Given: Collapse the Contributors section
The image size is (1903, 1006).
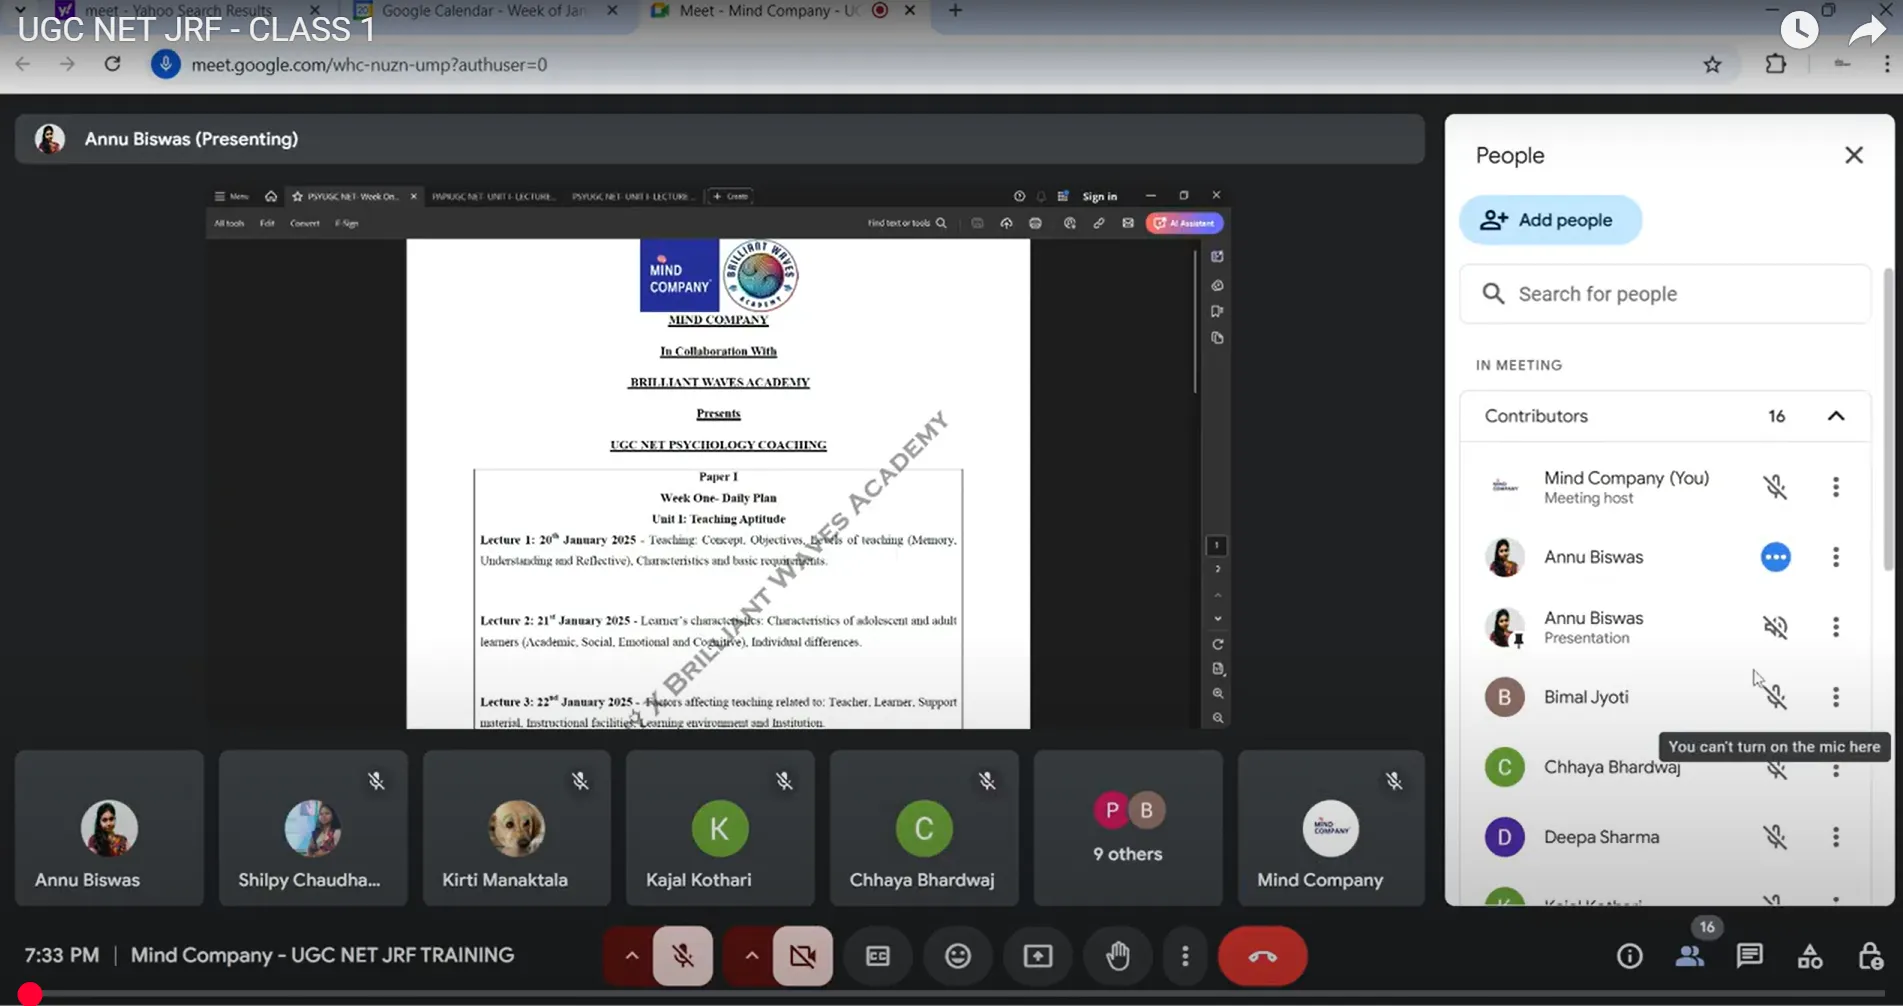Looking at the screenshot, I should [x=1836, y=416].
